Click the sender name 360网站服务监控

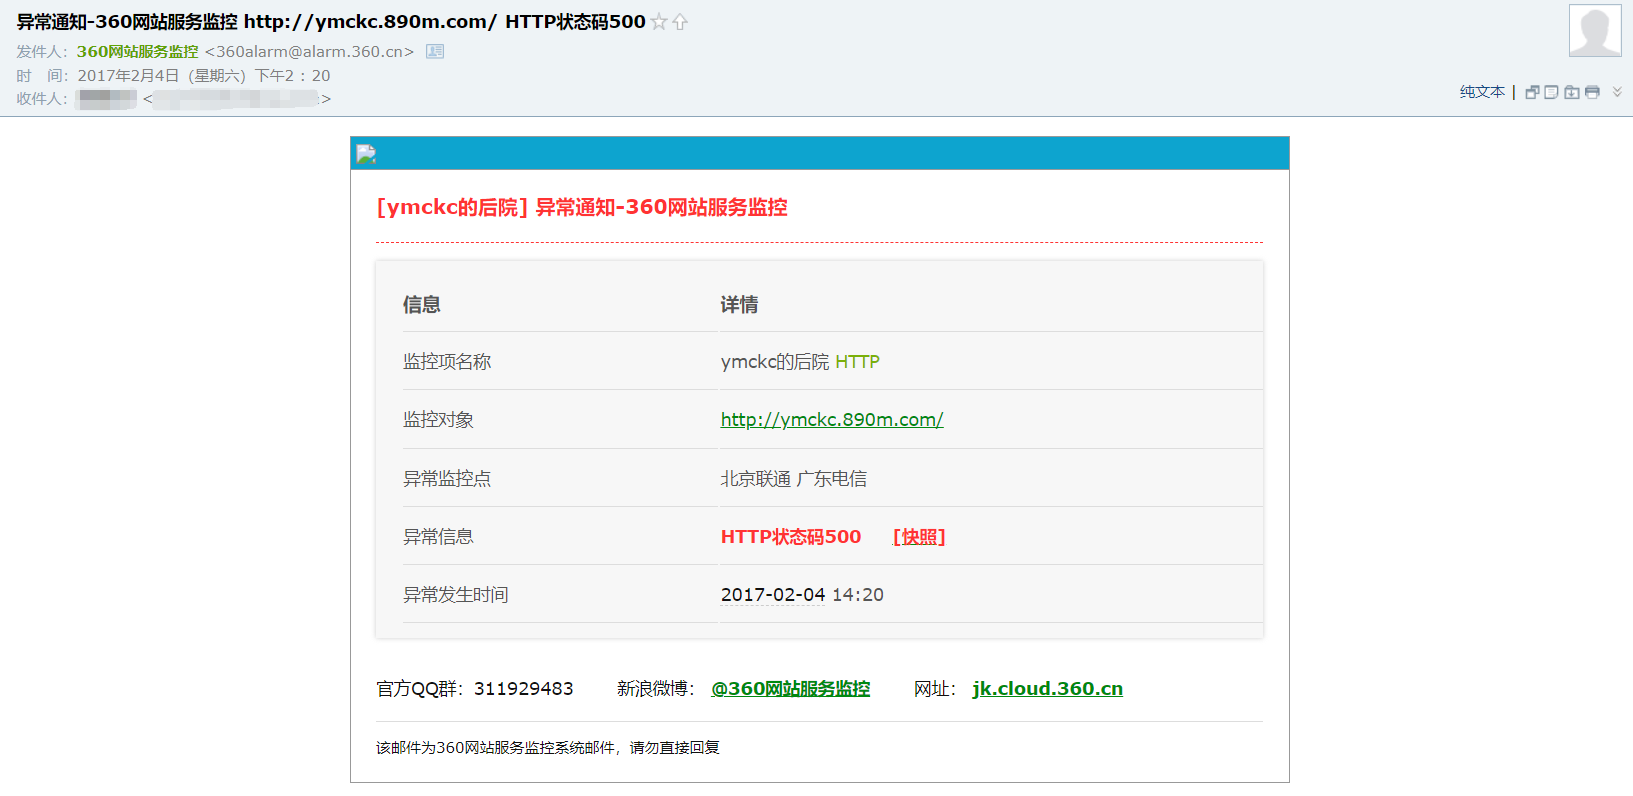pos(138,51)
